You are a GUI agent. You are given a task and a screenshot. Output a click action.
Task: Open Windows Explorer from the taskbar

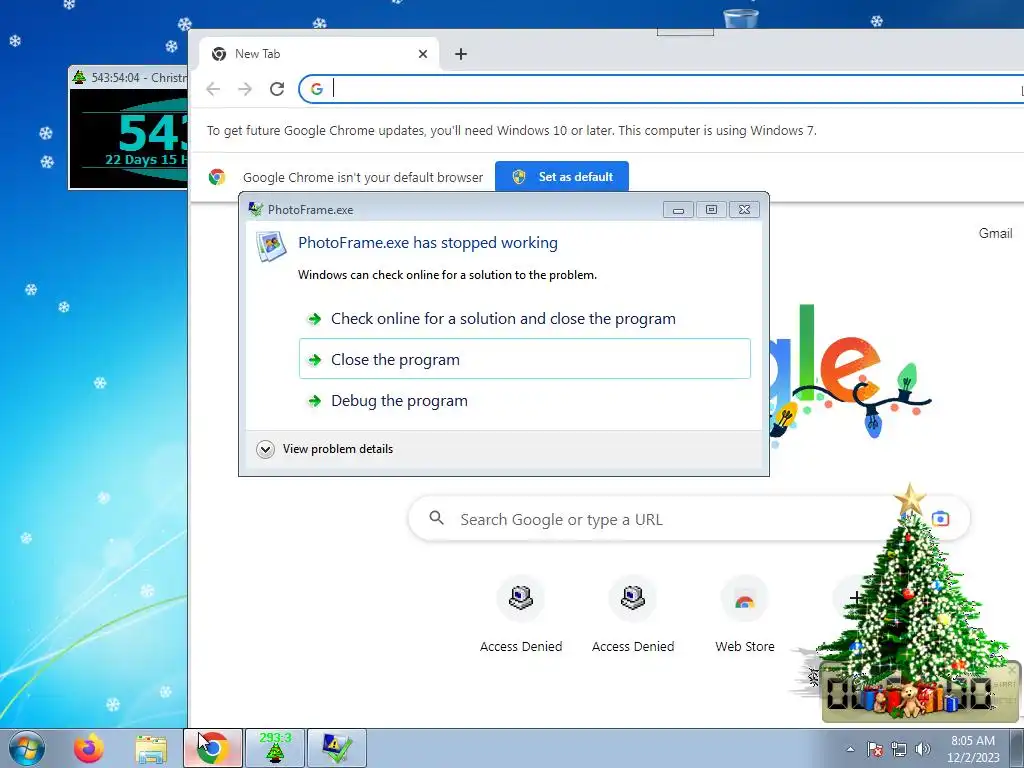[151, 749]
